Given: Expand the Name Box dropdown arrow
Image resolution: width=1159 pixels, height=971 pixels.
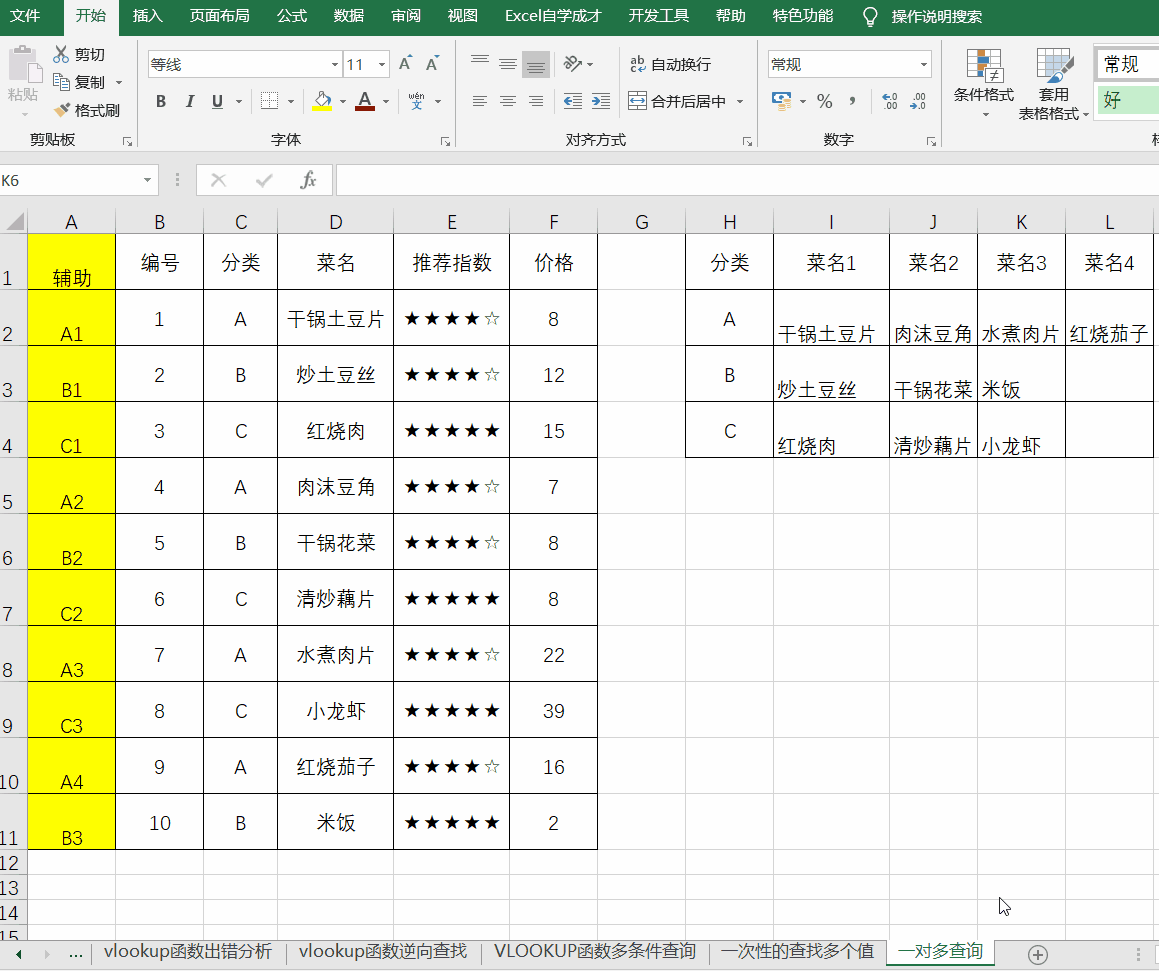Looking at the screenshot, I should 148,180.
